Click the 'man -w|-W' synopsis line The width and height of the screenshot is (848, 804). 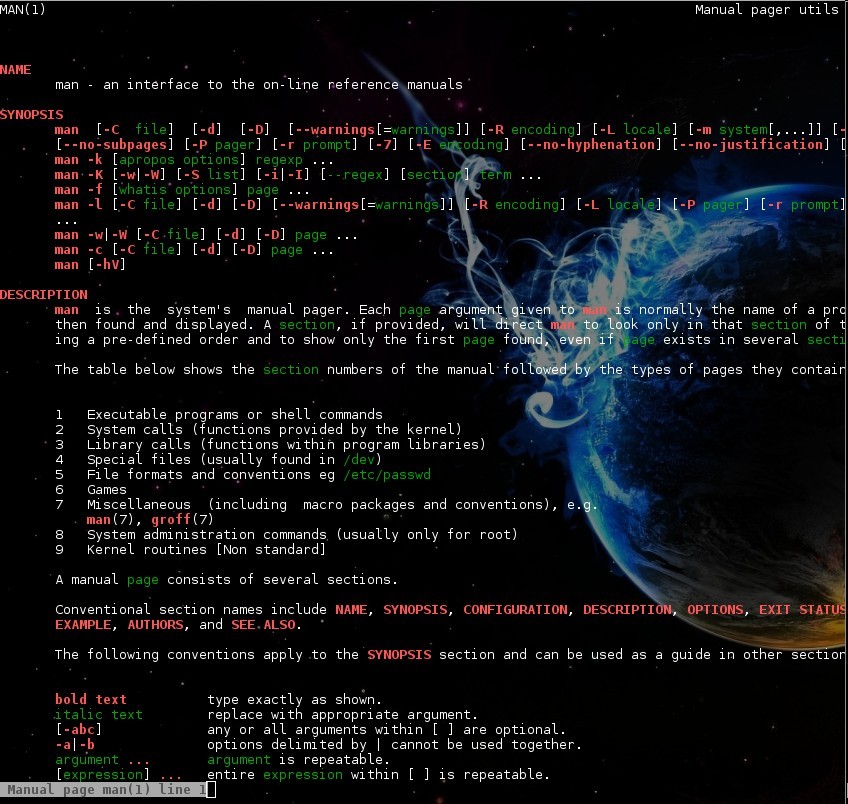tap(206, 235)
